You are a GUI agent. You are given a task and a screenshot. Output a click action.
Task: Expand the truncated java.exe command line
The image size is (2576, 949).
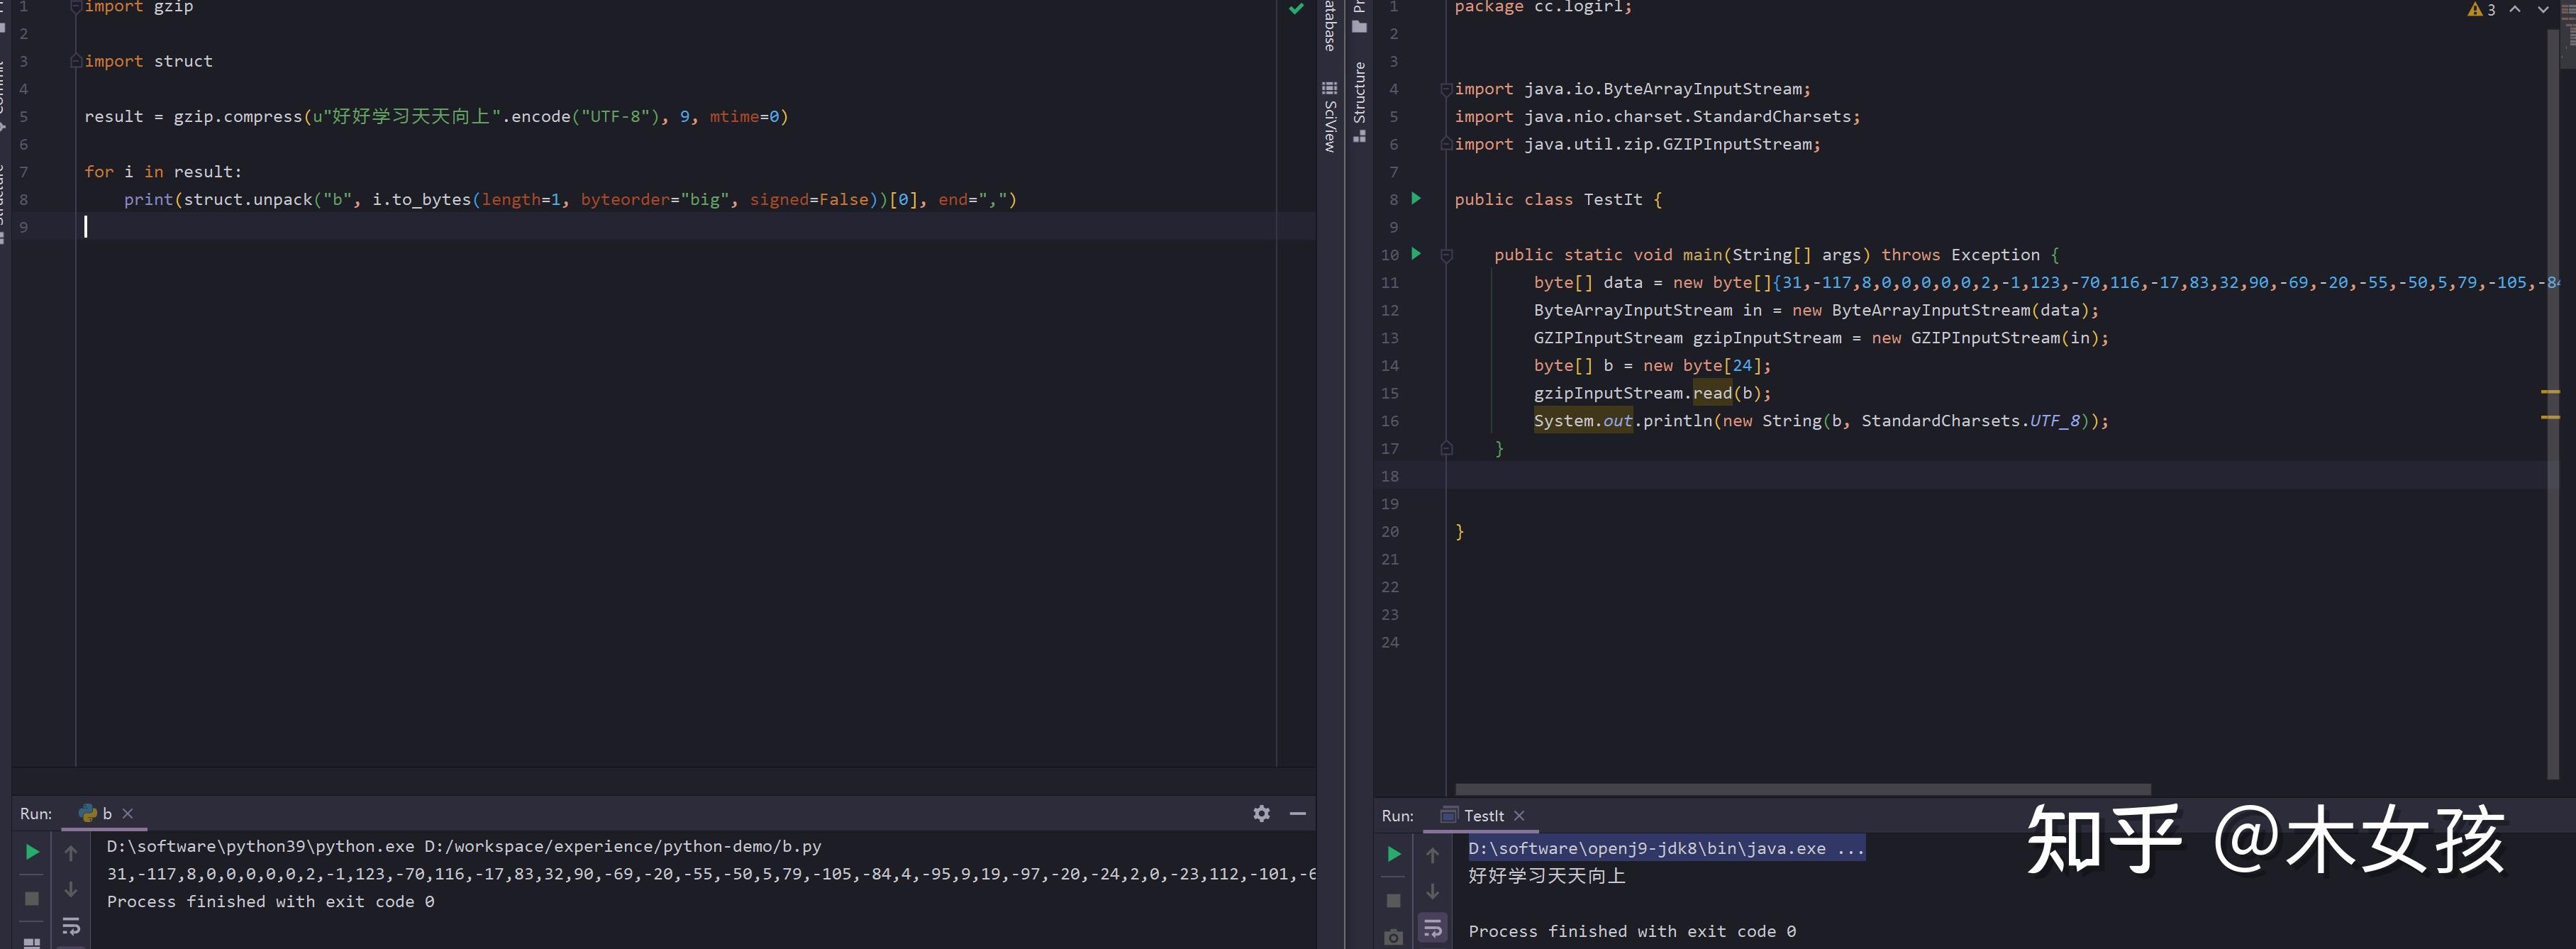click(x=1849, y=847)
